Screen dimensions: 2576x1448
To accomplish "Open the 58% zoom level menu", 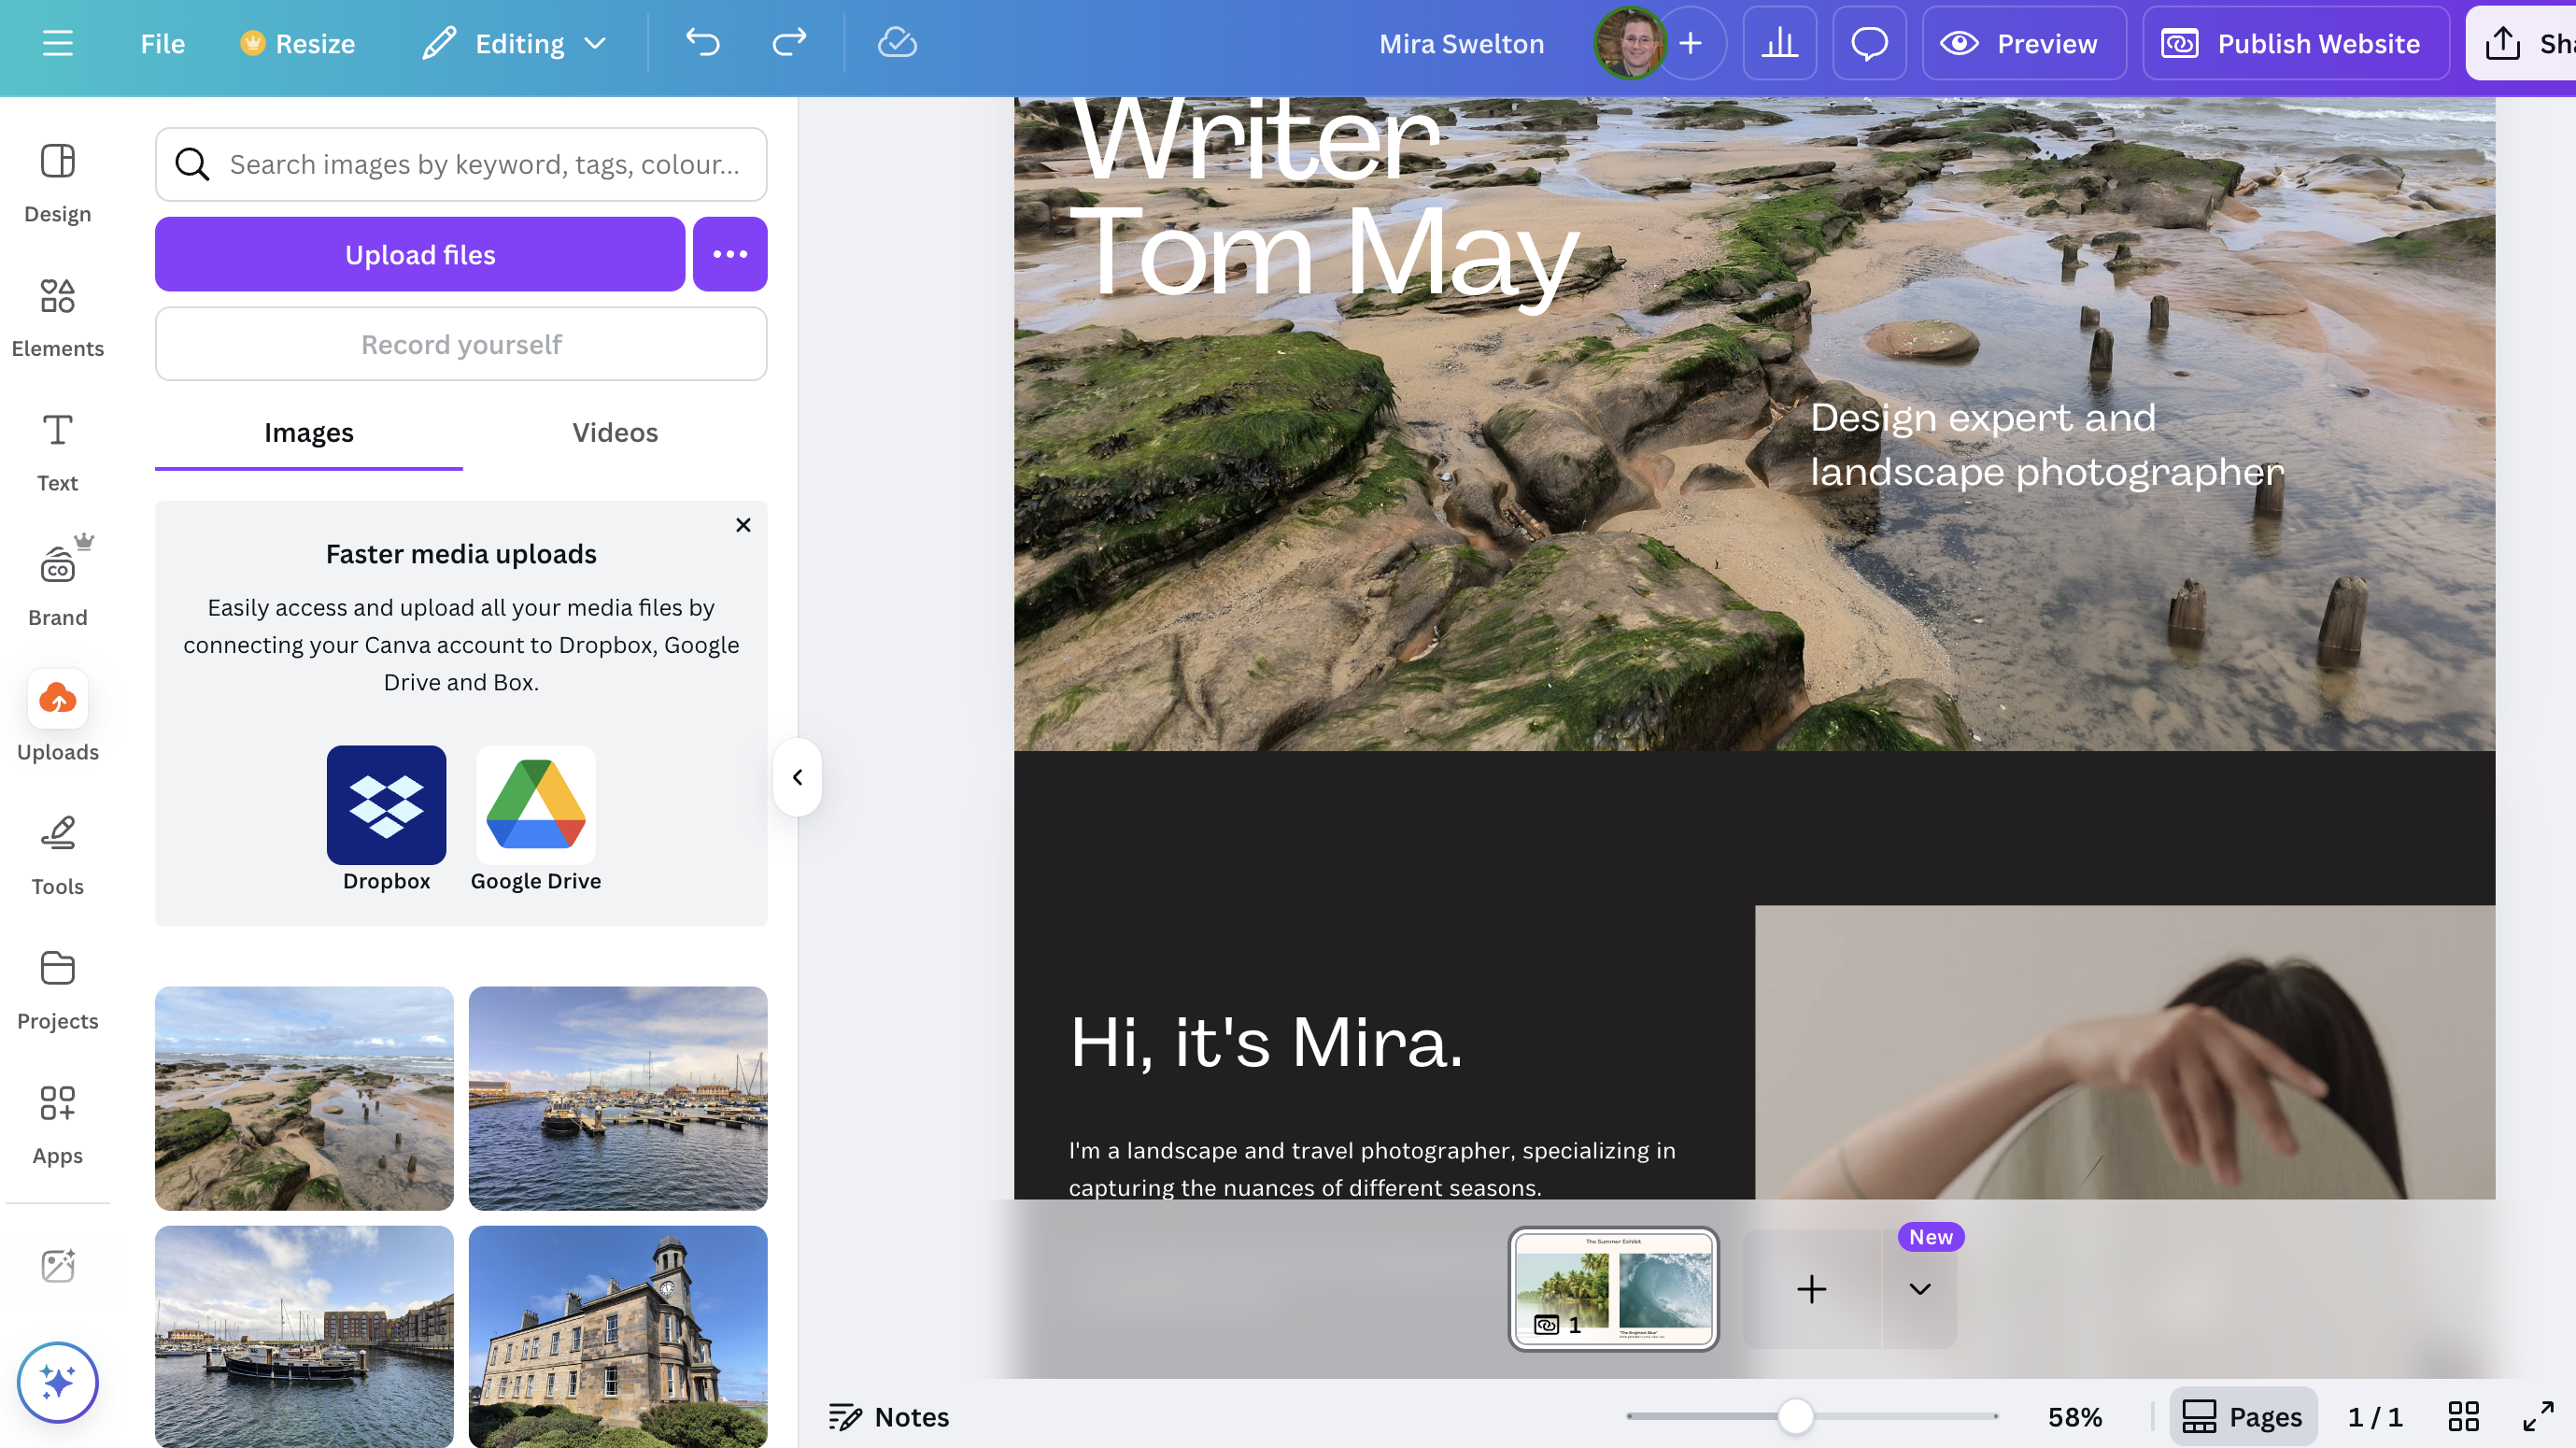I will click(x=2074, y=1416).
